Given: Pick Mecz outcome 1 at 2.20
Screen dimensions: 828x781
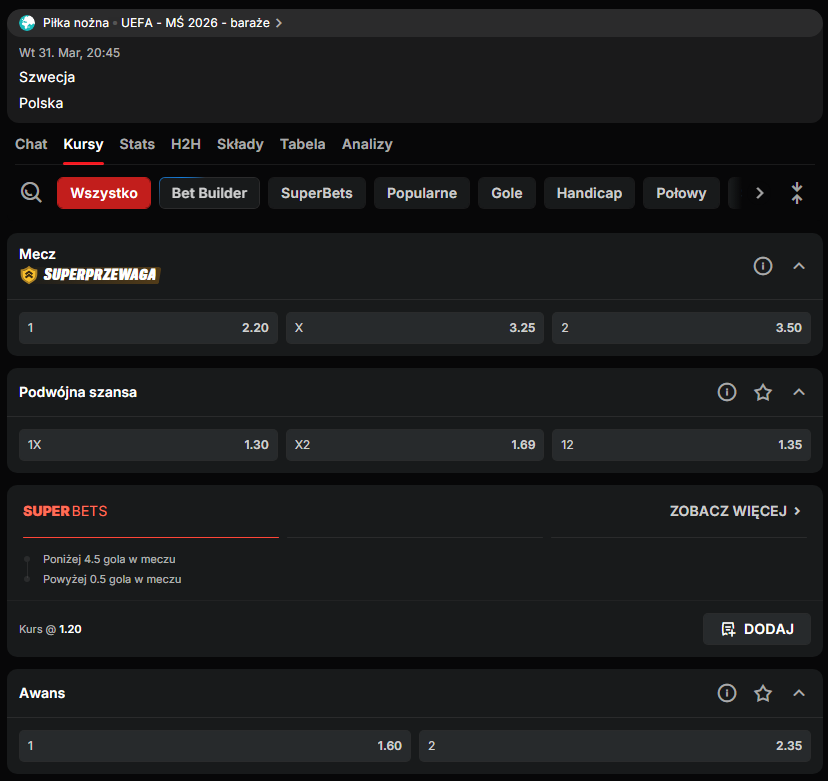Looking at the screenshot, I should point(148,328).
